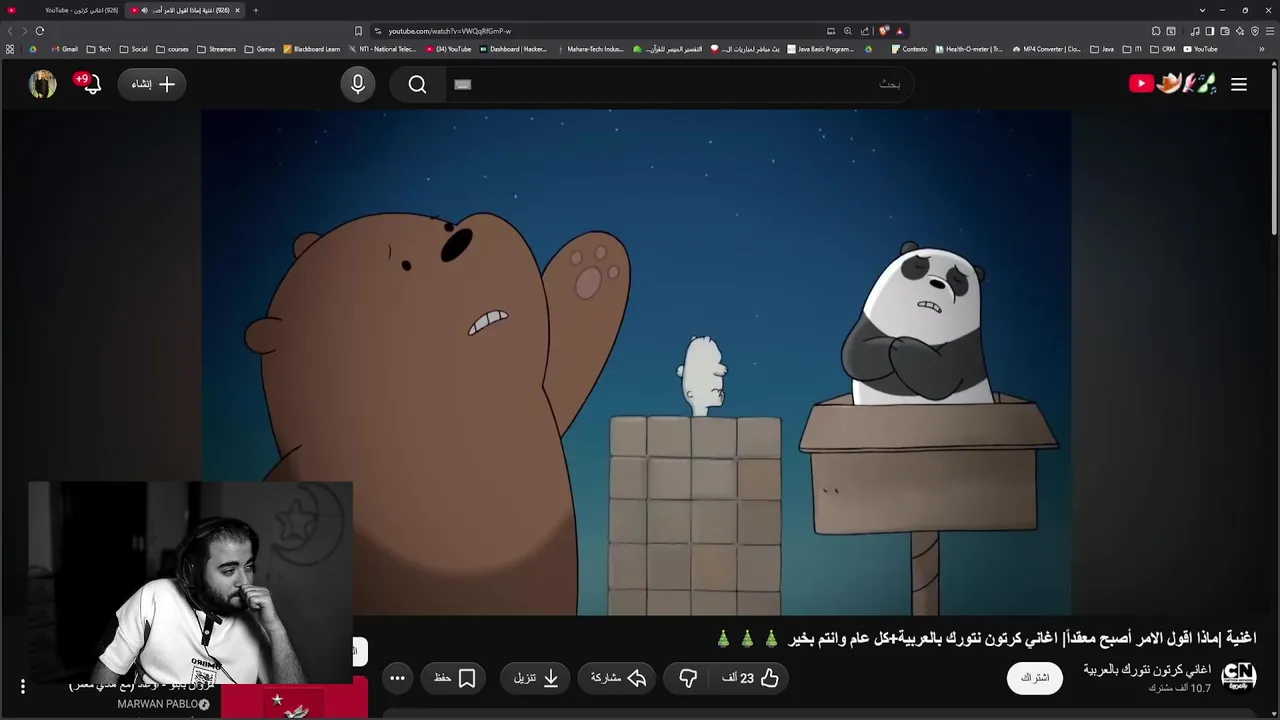The width and height of the screenshot is (1280, 720).
Task: Open the Brave Shields lion icon
Action: [884, 31]
